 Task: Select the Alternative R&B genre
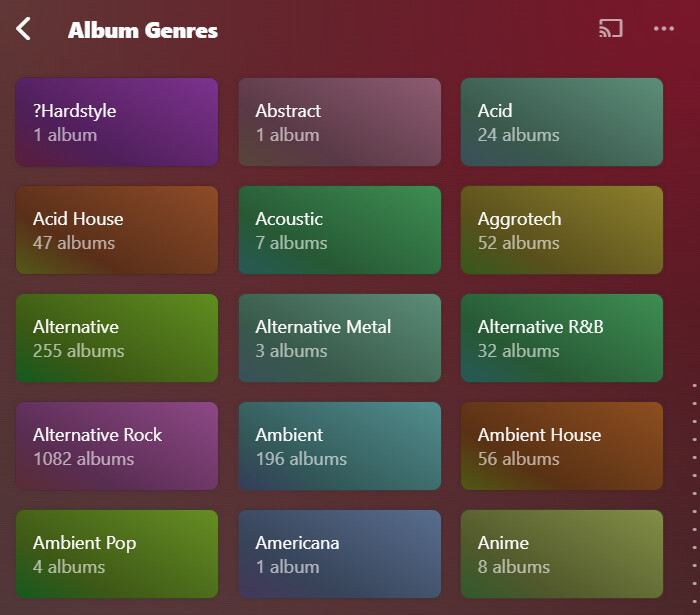click(x=561, y=338)
